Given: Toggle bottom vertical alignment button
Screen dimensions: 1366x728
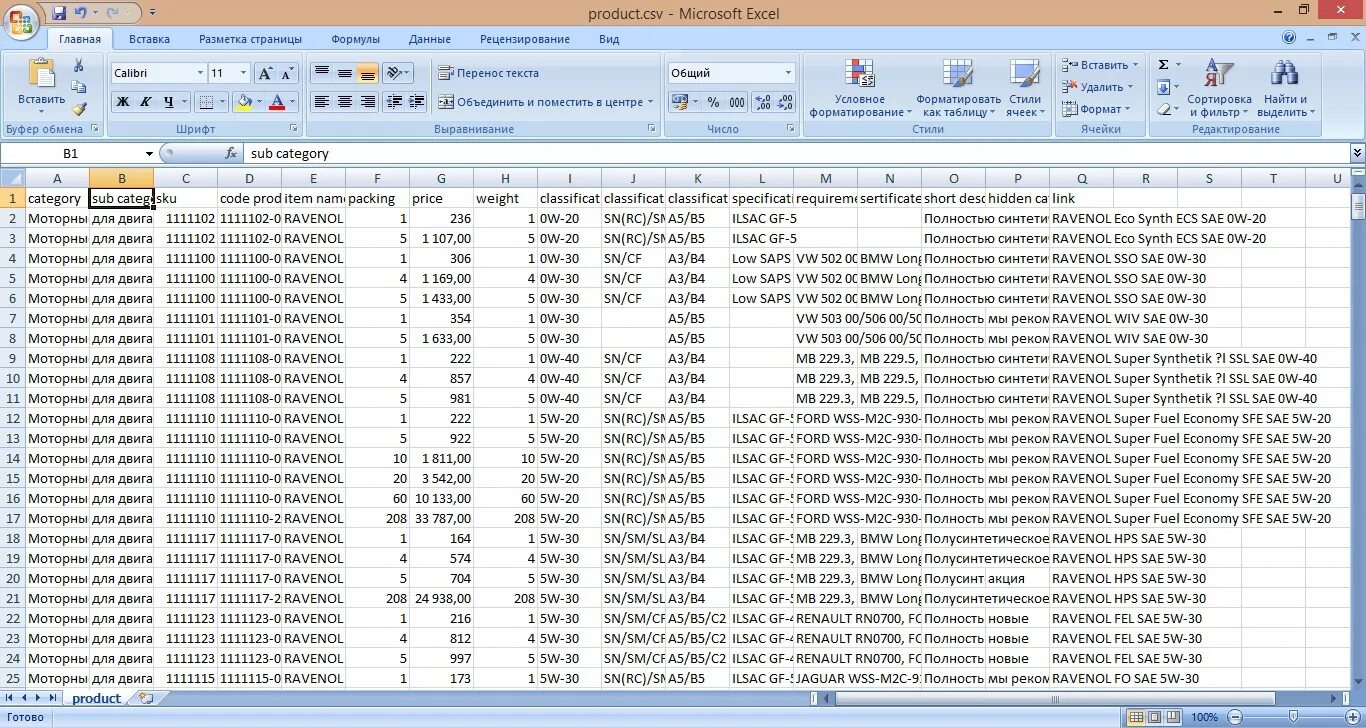Looking at the screenshot, I should tap(368, 73).
